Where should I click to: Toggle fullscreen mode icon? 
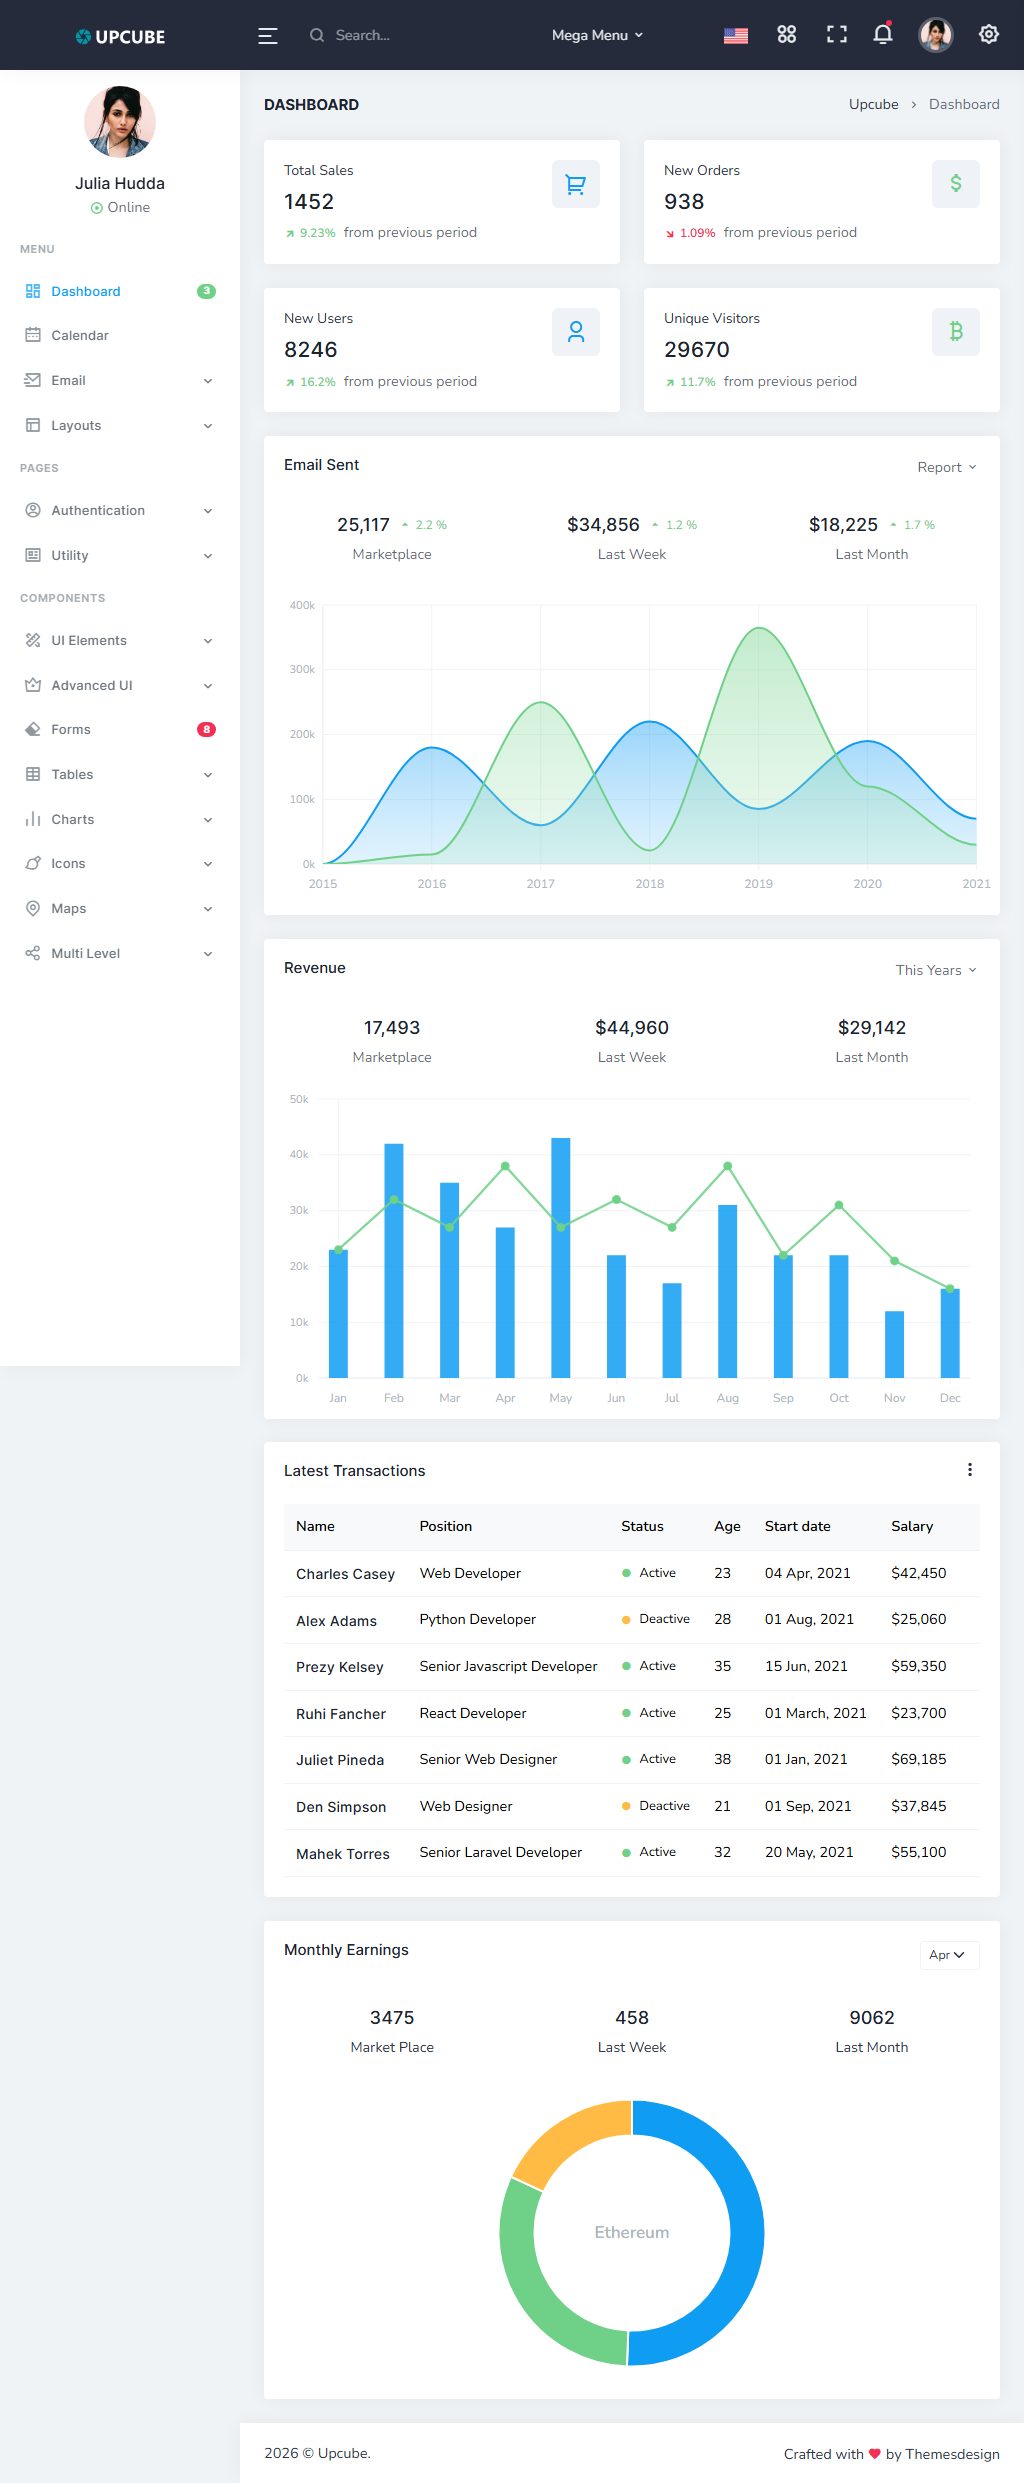837,35
